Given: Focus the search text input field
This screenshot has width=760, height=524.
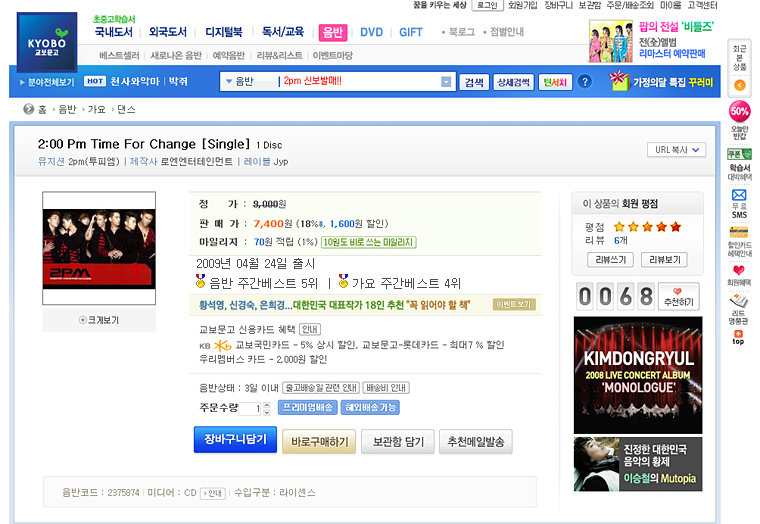Looking at the screenshot, I should 360,81.
